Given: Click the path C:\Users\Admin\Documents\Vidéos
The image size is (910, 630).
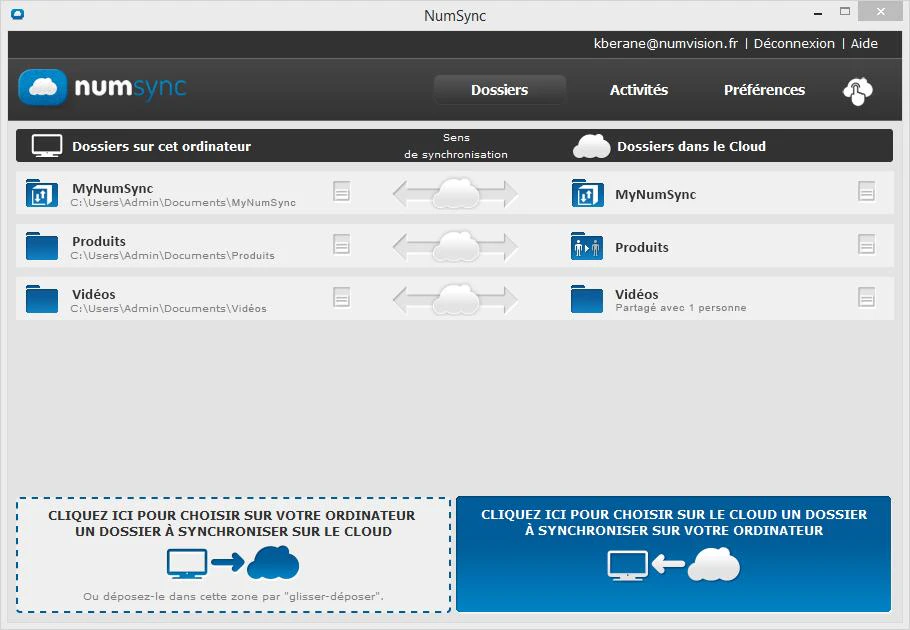Looking at the screenshot, I should coord(168,308).
